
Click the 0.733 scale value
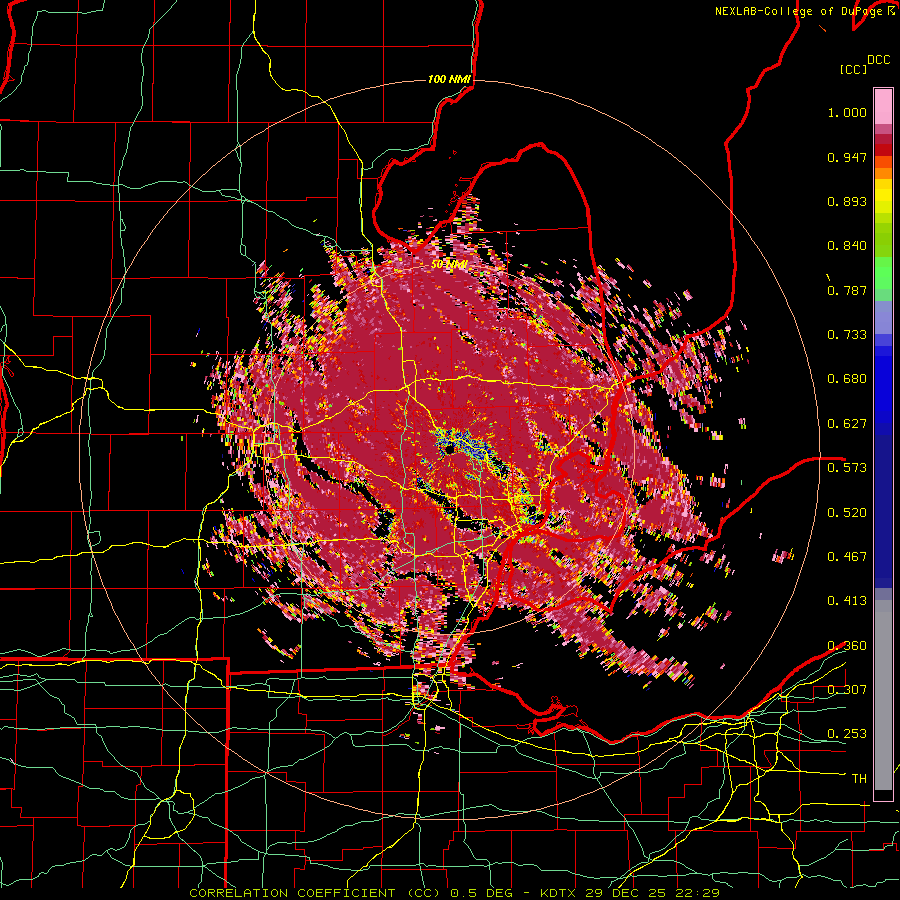[x=847, y=335]
